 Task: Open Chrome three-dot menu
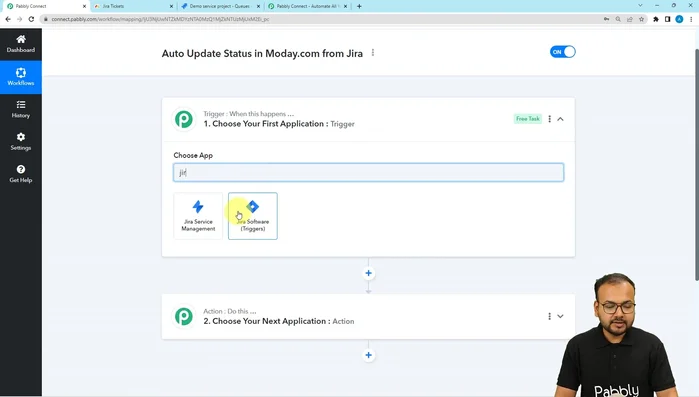tap(691, 19)
